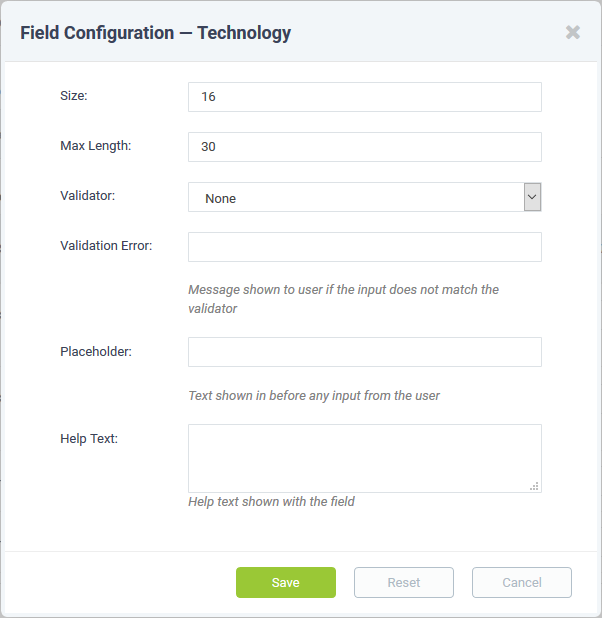Focus the Max Length input field
Screen dimensions: 602x618
365,147
